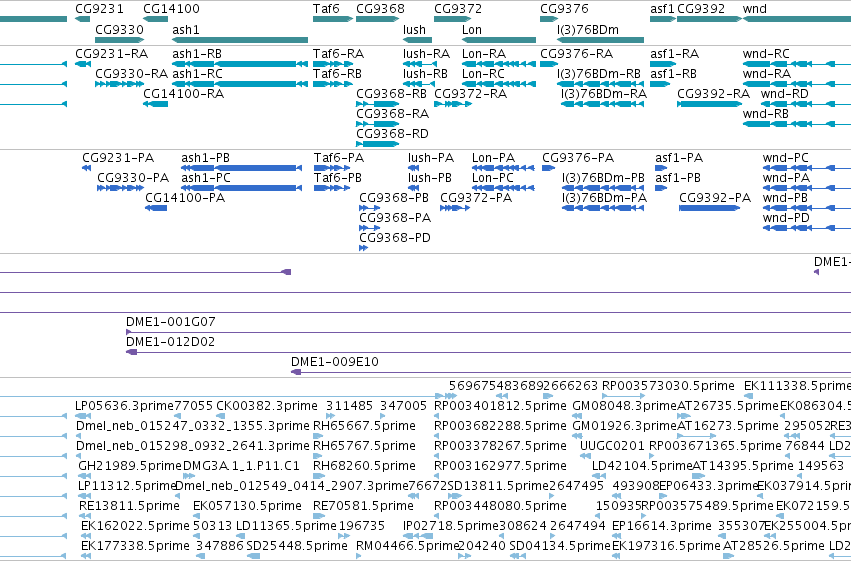The width and height of the screenshot is (851, 561).
Task: Click the Lon gene label
Action: click(472, 29)
